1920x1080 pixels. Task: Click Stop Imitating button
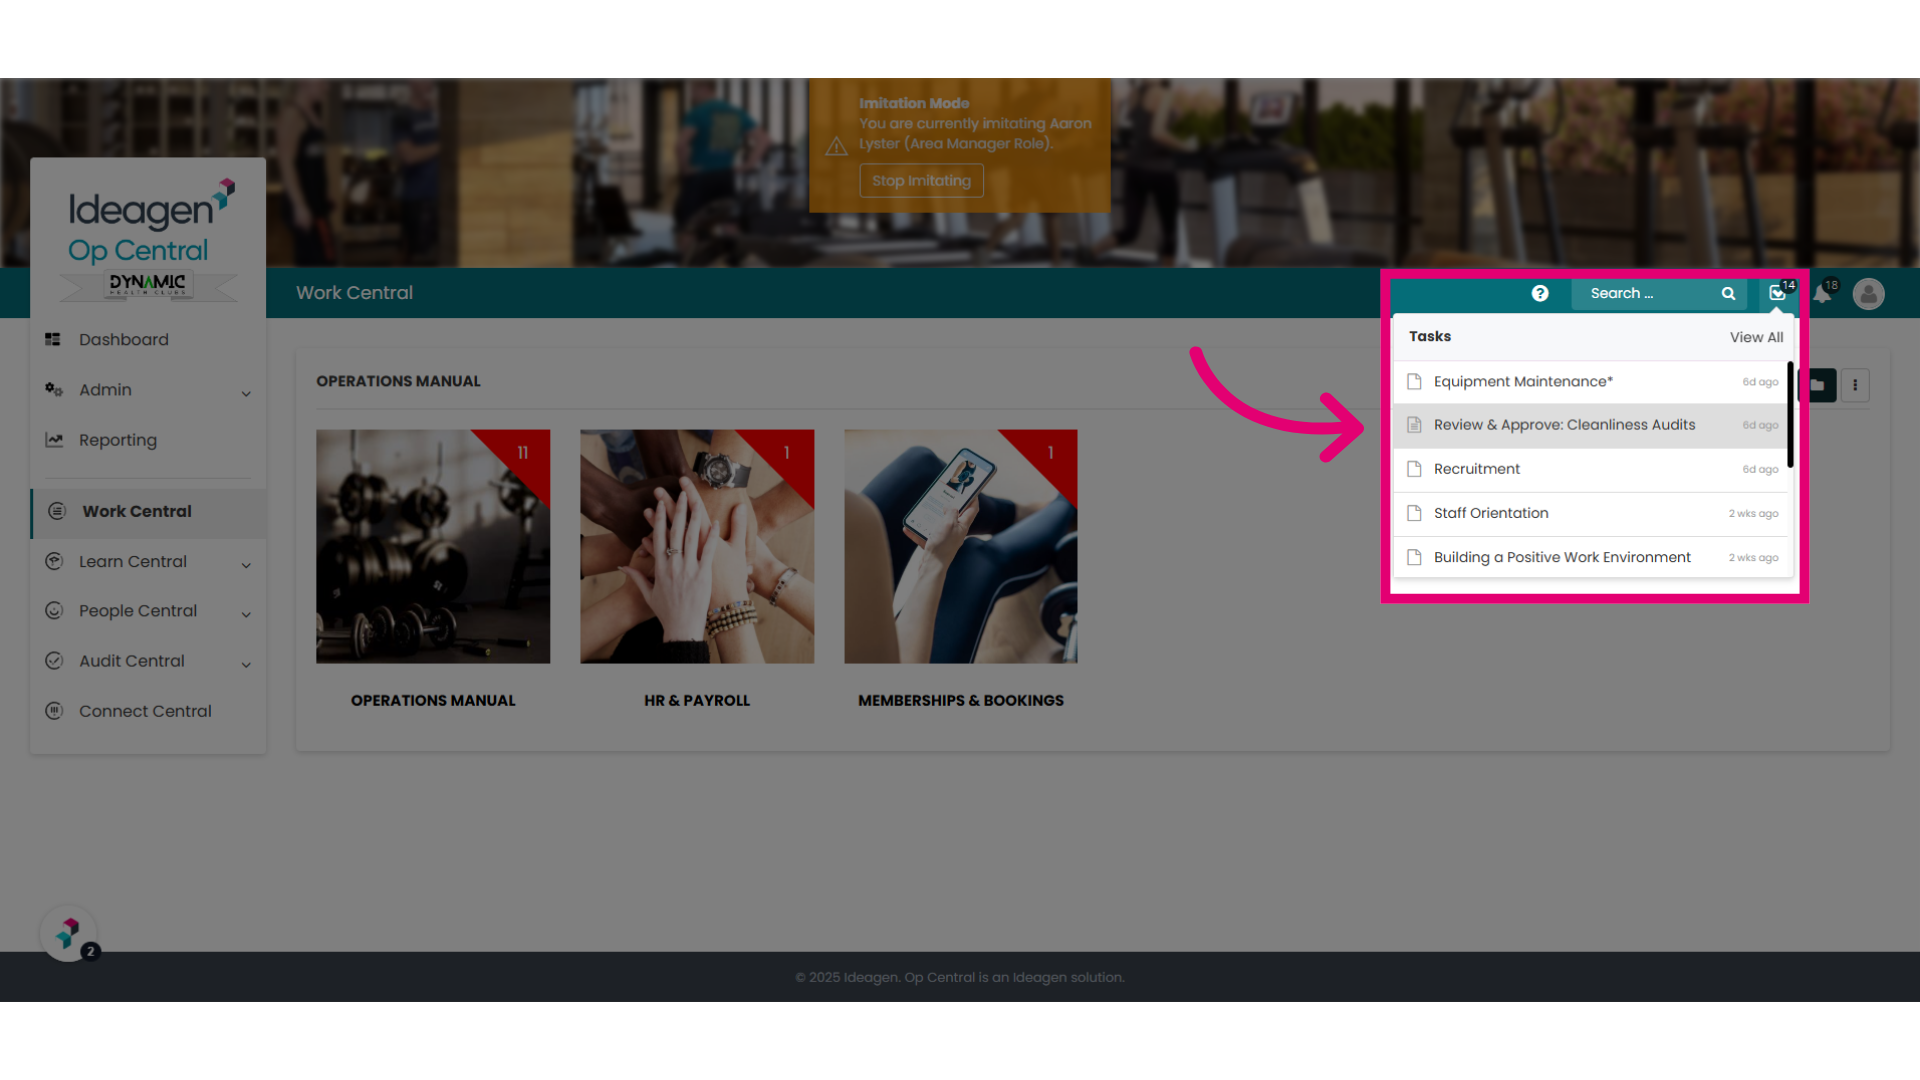coord(921,181)
